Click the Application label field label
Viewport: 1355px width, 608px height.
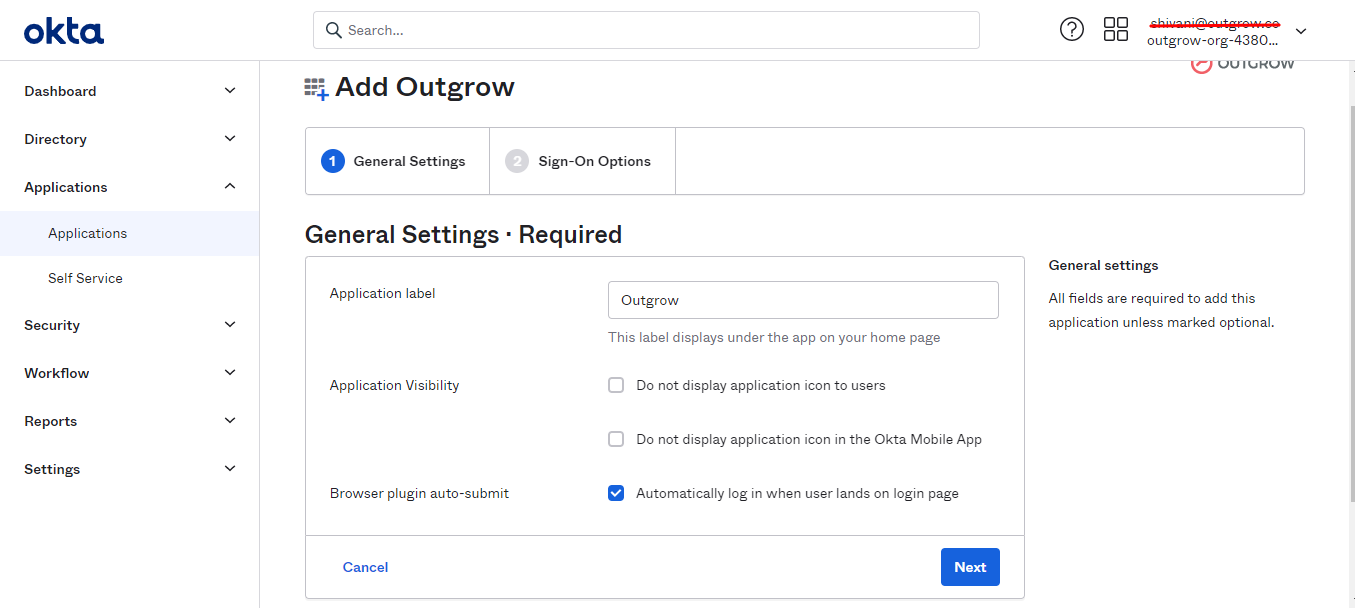382,293
